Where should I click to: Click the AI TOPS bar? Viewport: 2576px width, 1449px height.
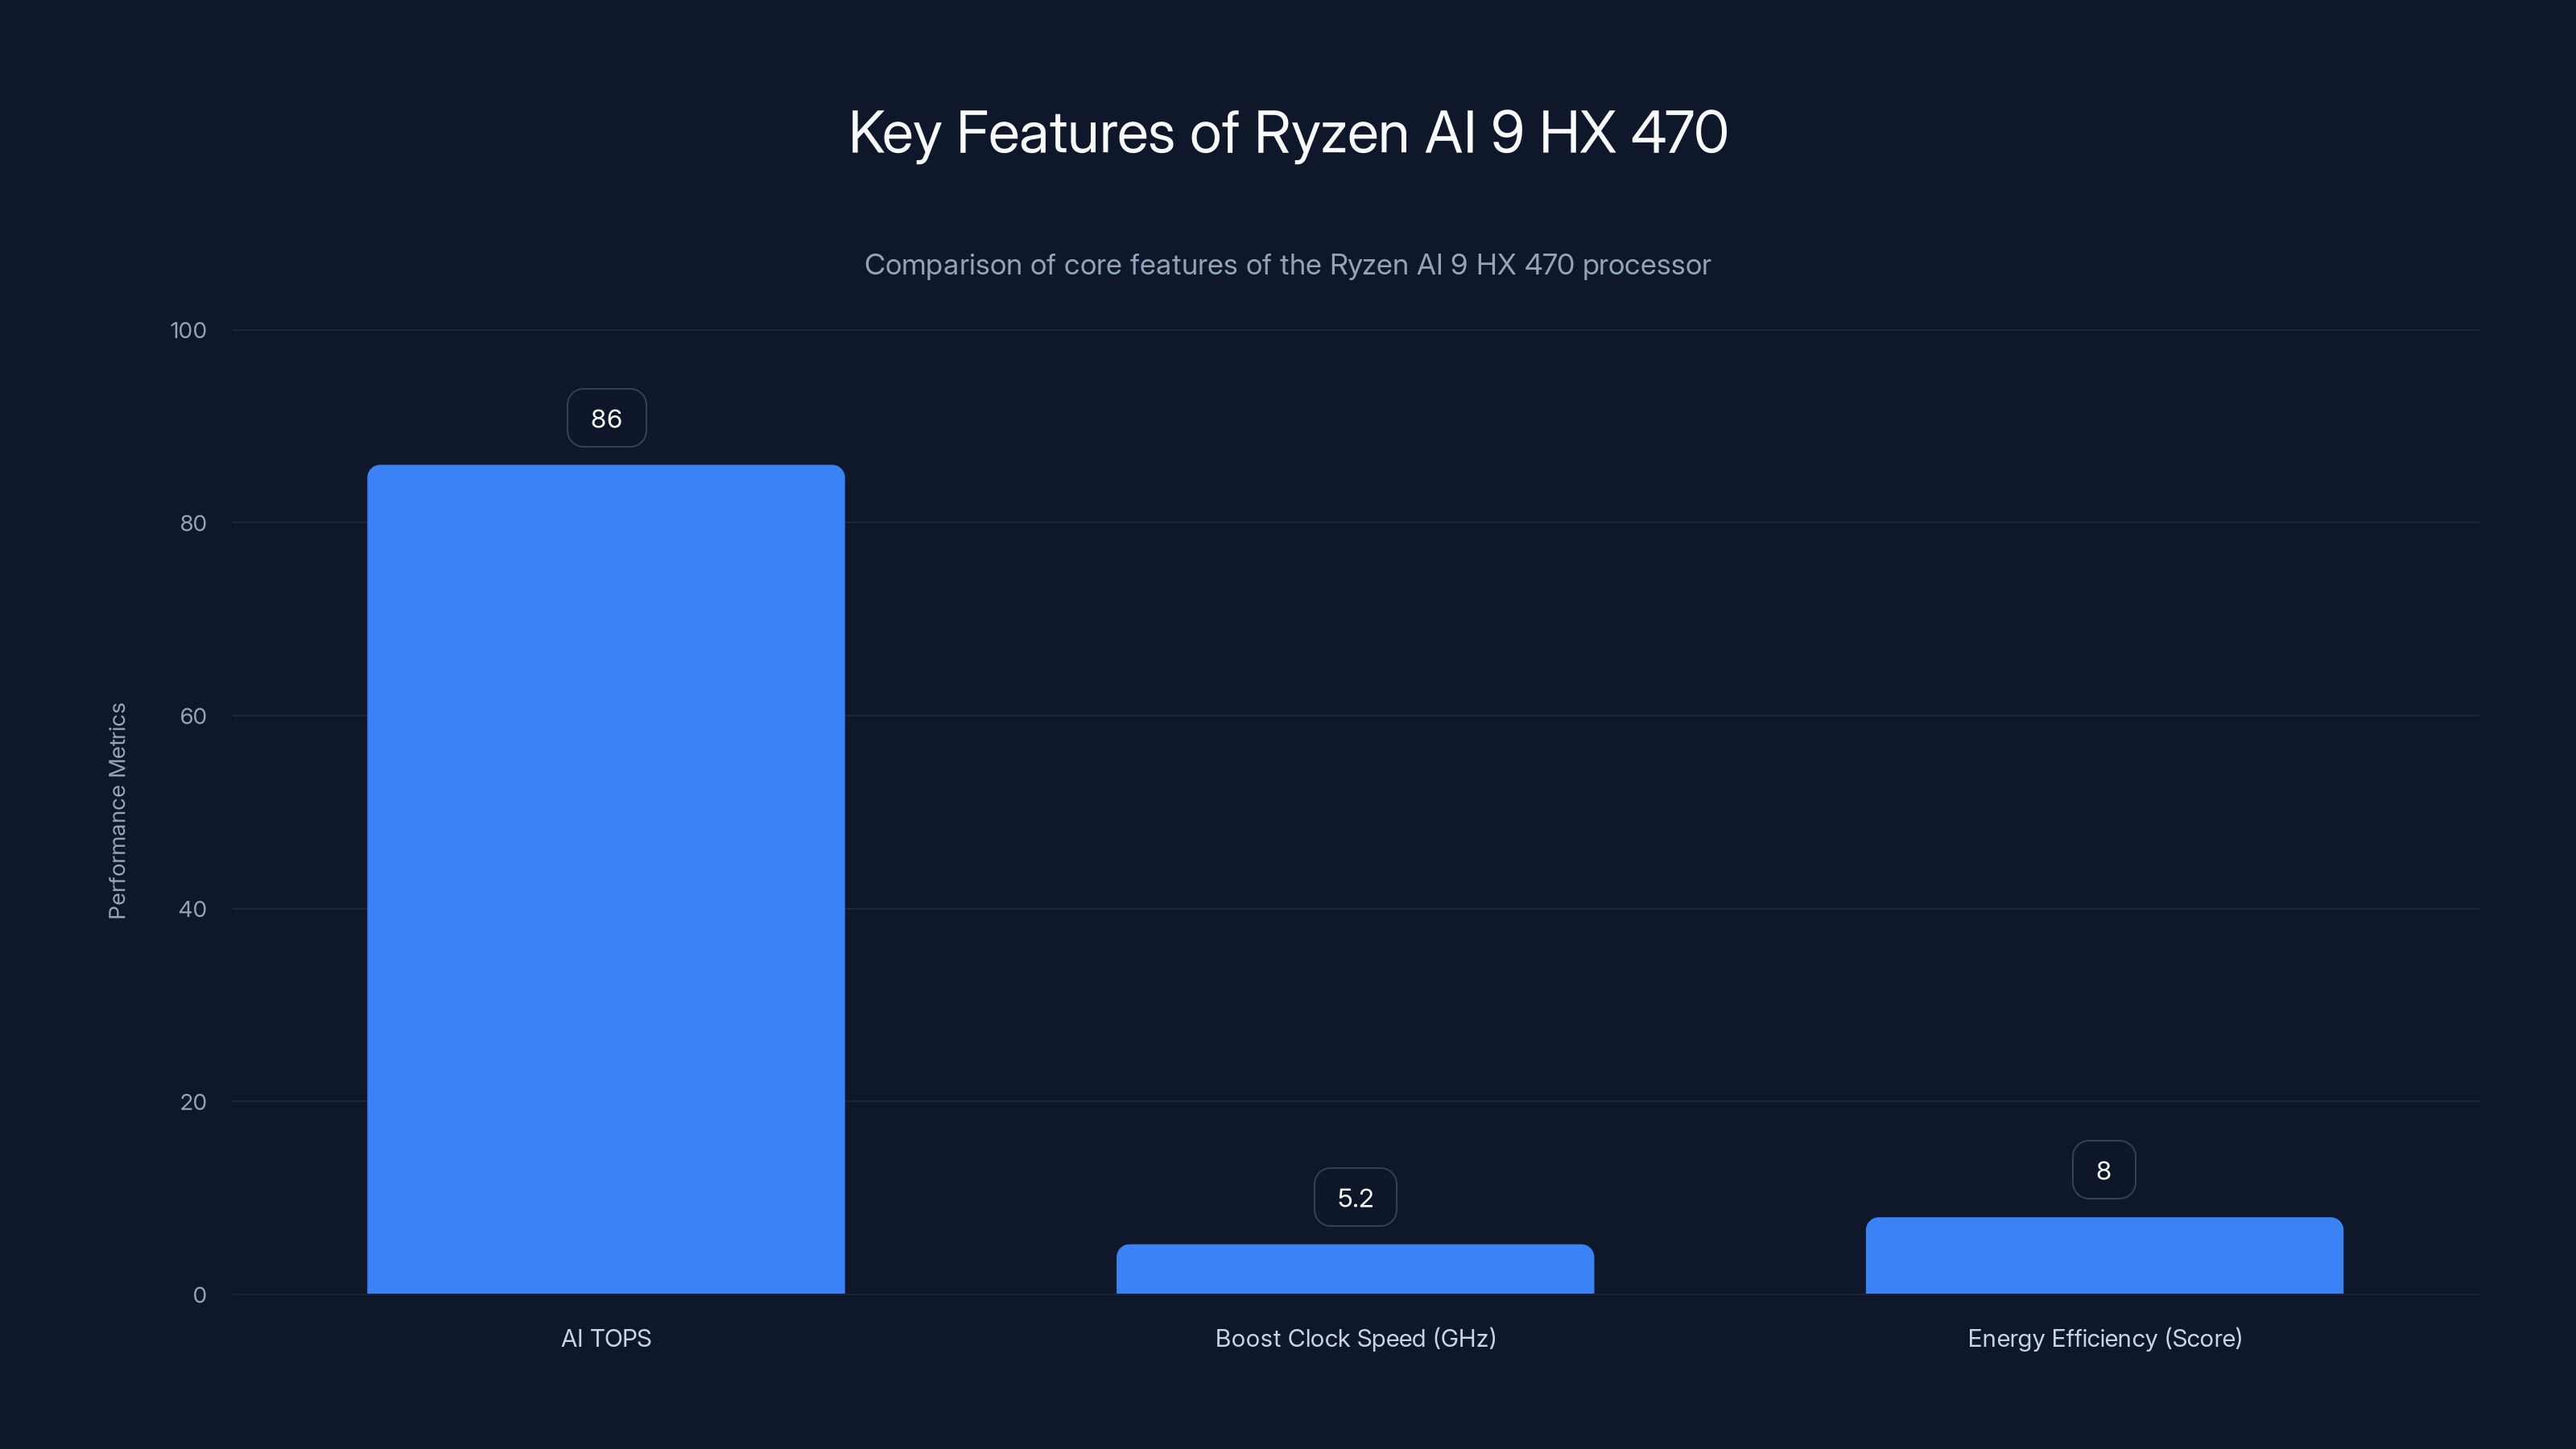(x=605, y=880)
